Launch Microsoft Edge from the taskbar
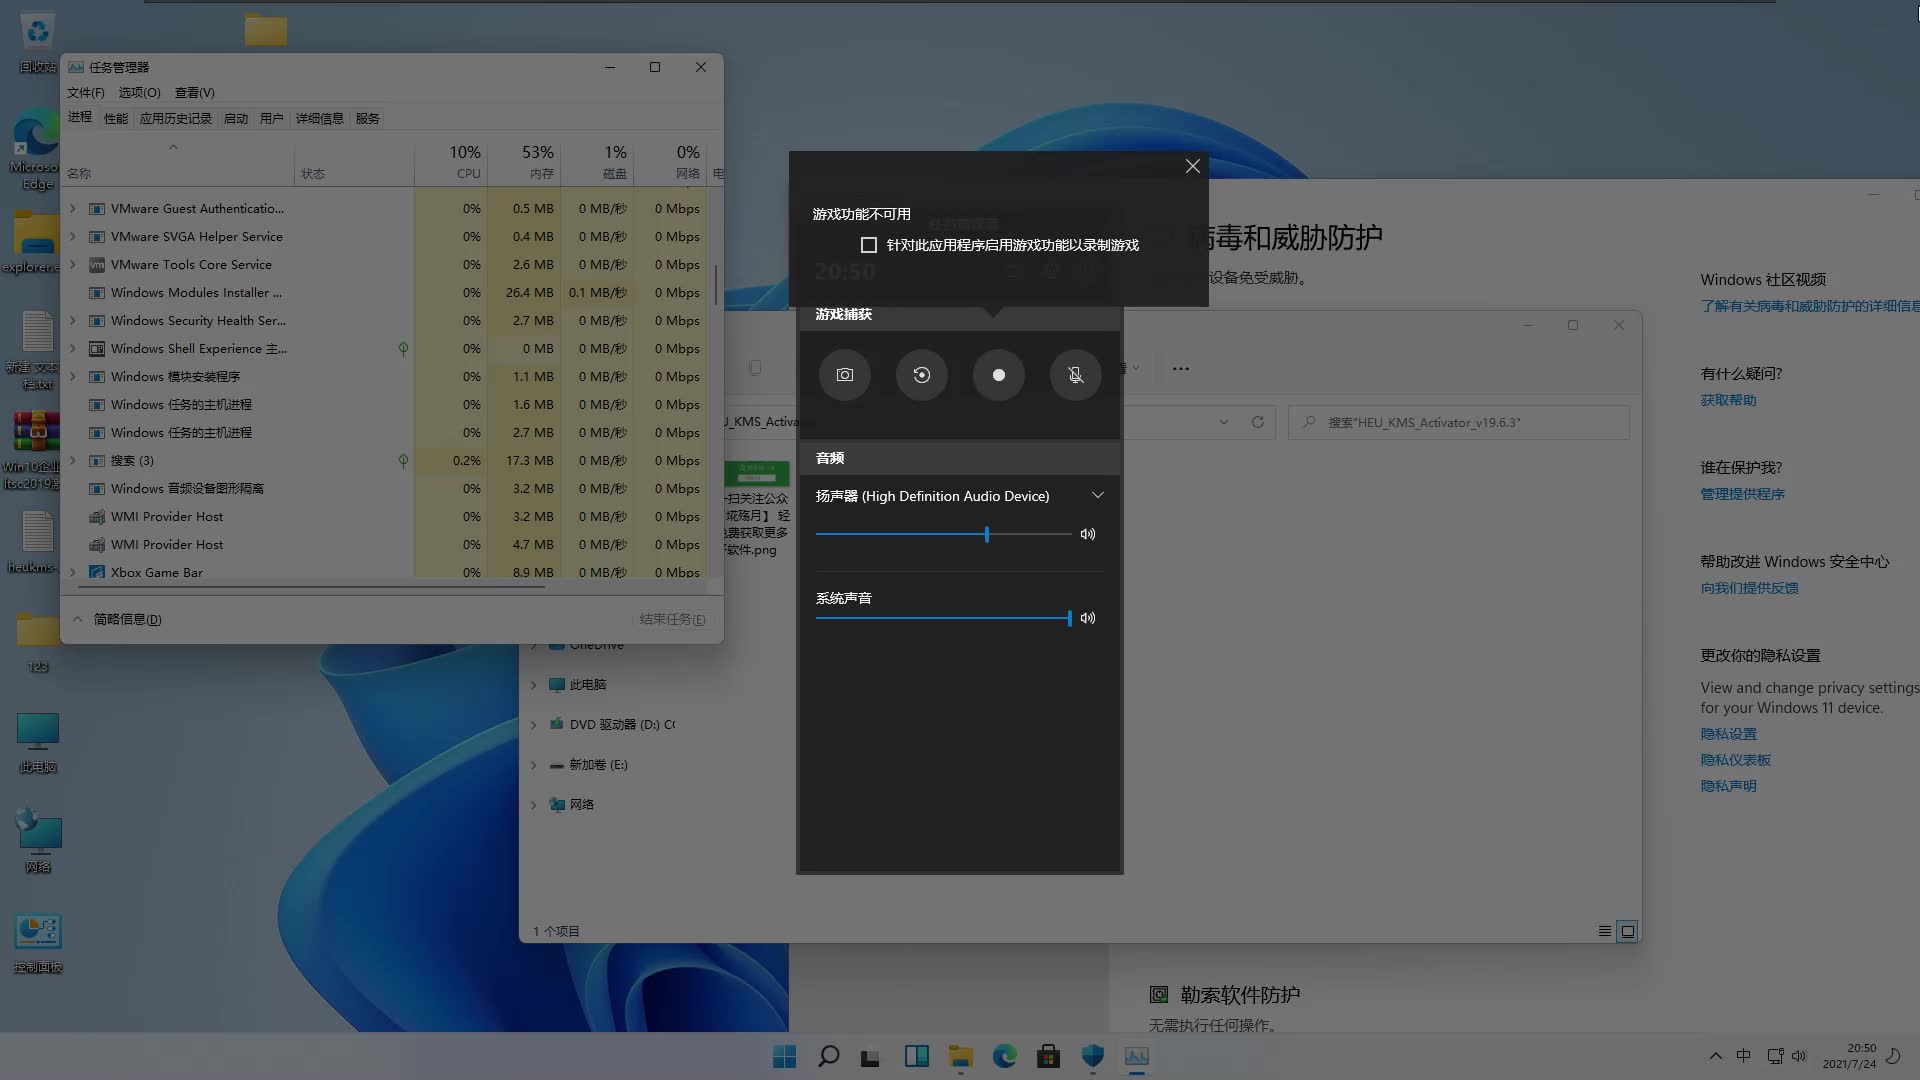Screen dimensions: 1920x1080 point(1005,1056)
